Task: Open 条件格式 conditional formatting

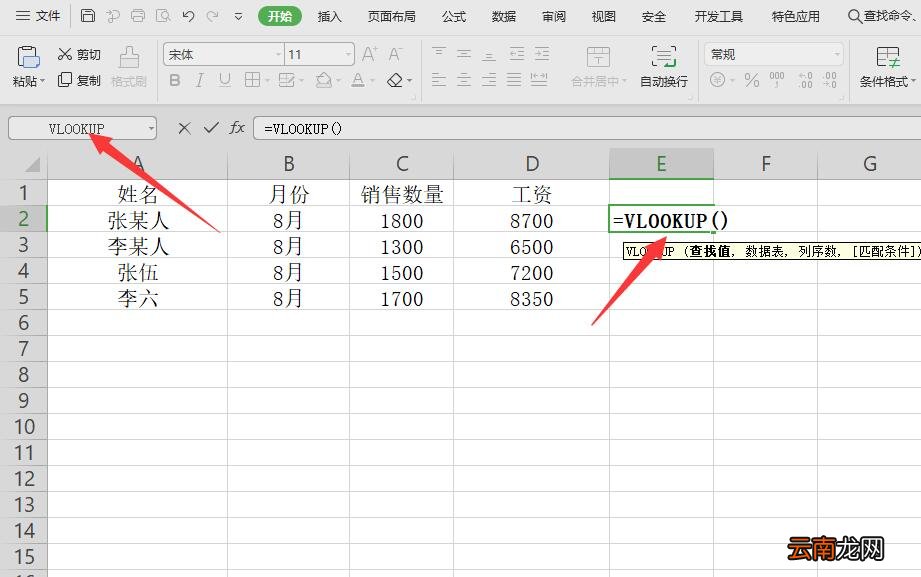Action: [x=888, y=66]
